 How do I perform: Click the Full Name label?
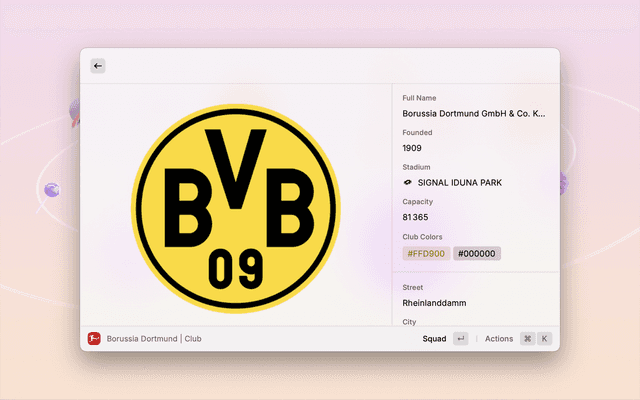point(420,98)
